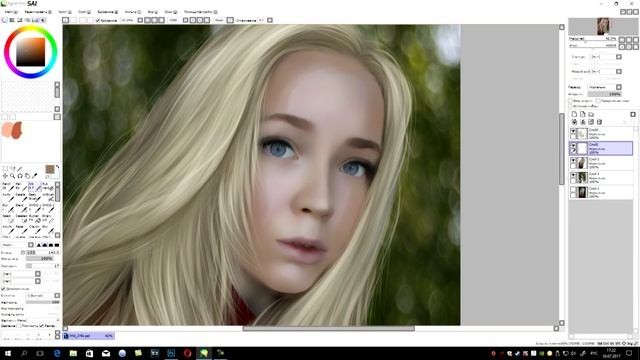Open the Файл menu

(x=11, y=12)
